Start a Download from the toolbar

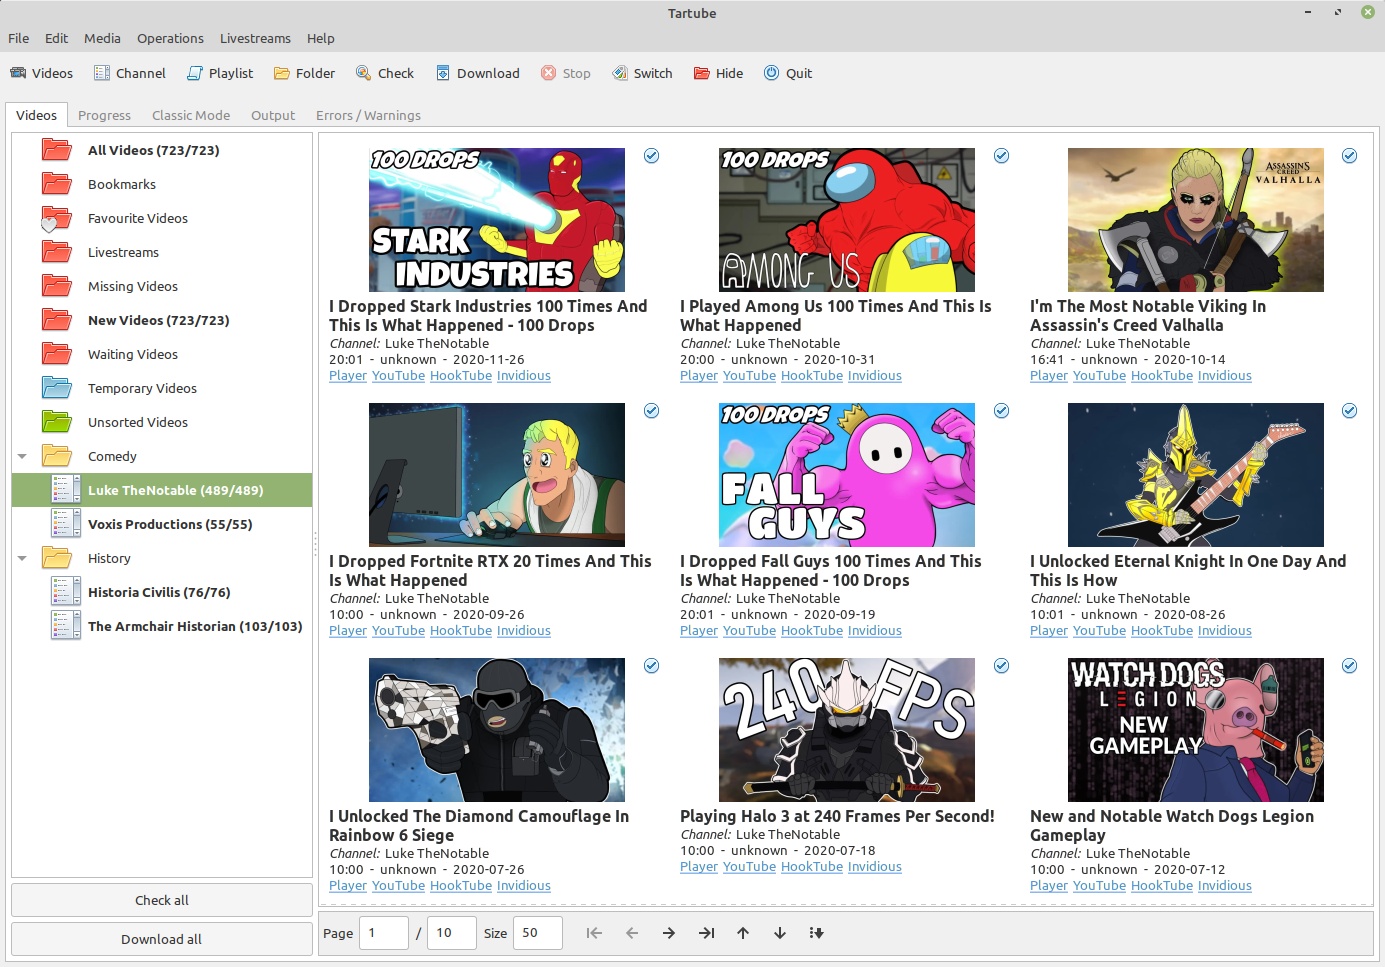pyautogui.click(x=477, y=72)
